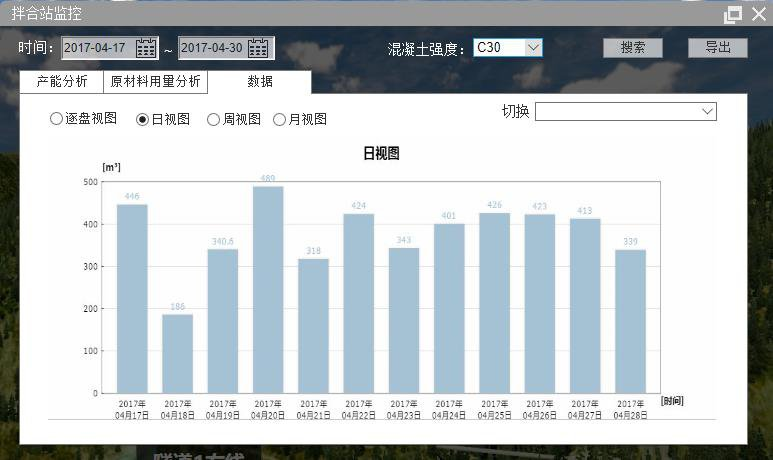Open the start date calendar picker
Screen dimensions: 773x460
(x=146, y=48)
